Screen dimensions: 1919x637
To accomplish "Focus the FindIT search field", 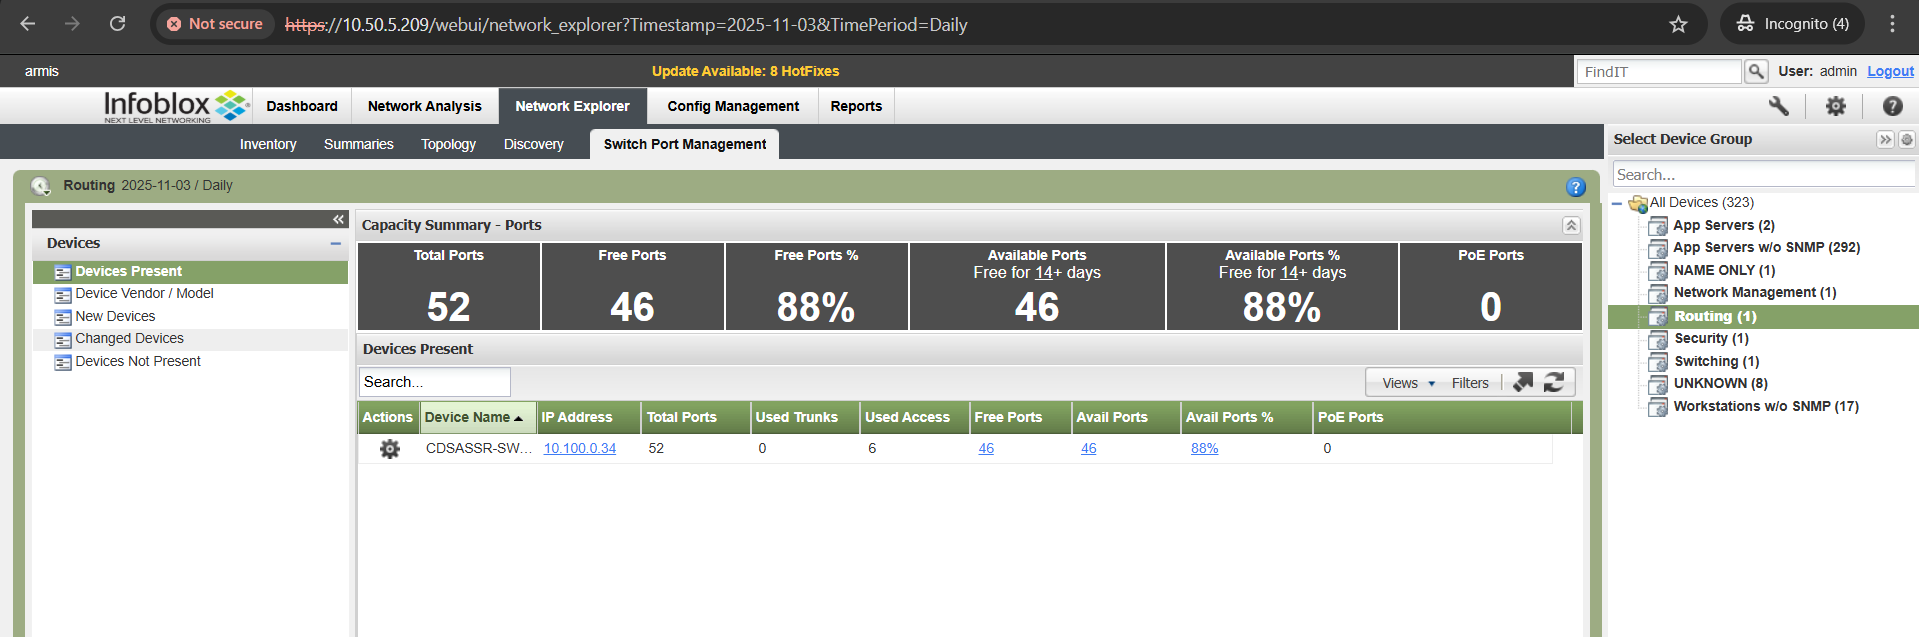I will point(1660,71).
